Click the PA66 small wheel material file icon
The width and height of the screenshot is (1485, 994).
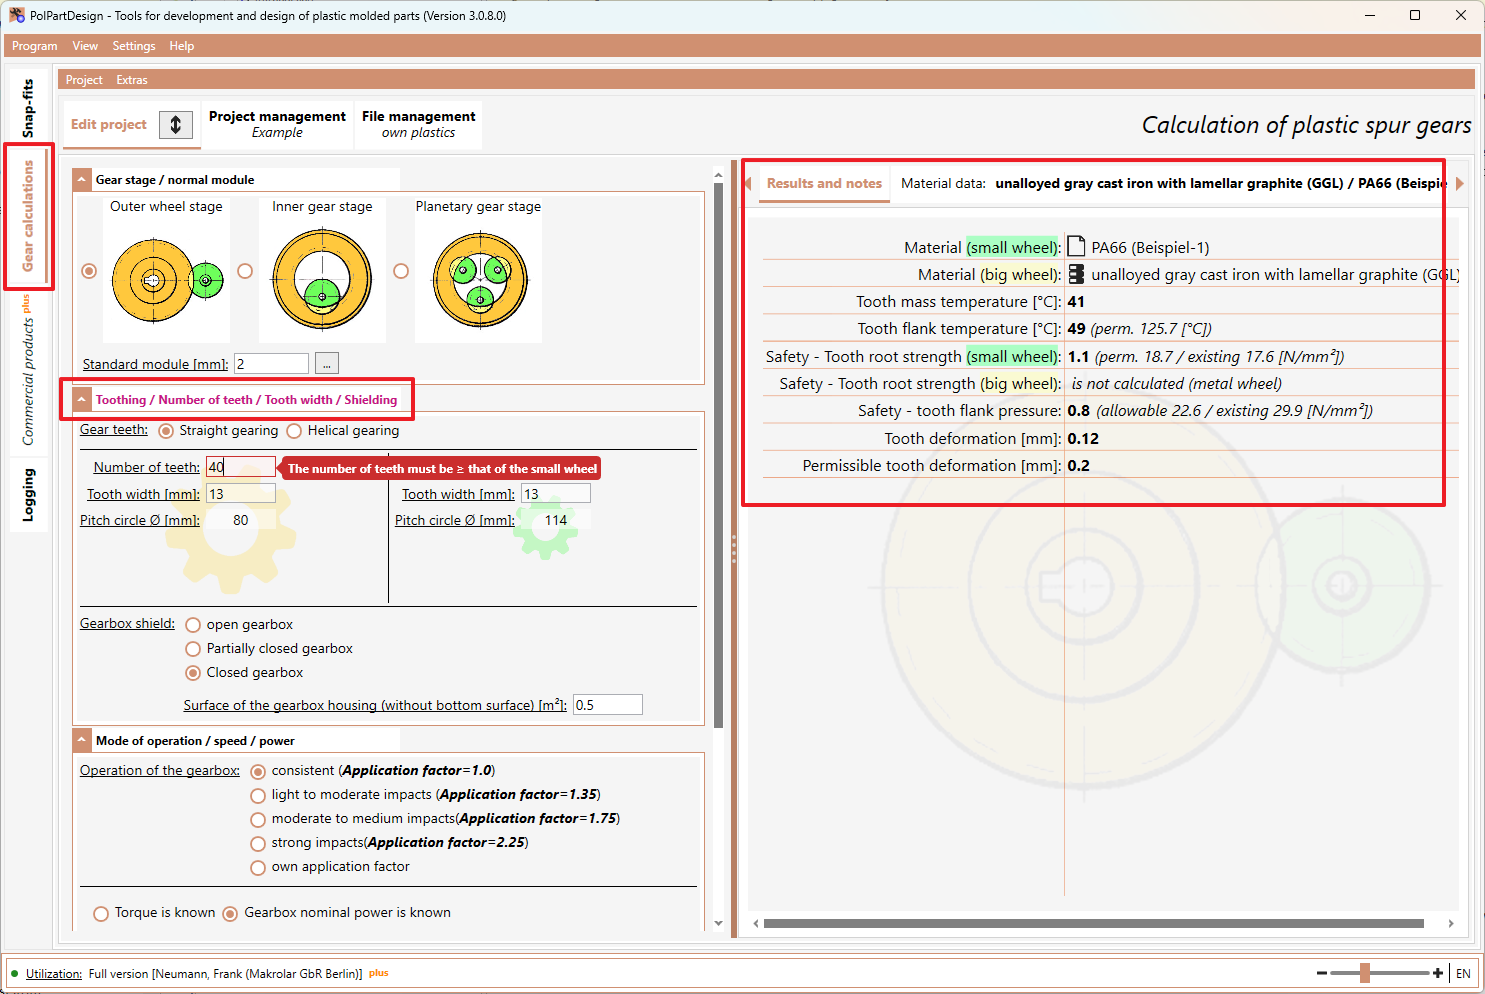tap(1076, 247)
